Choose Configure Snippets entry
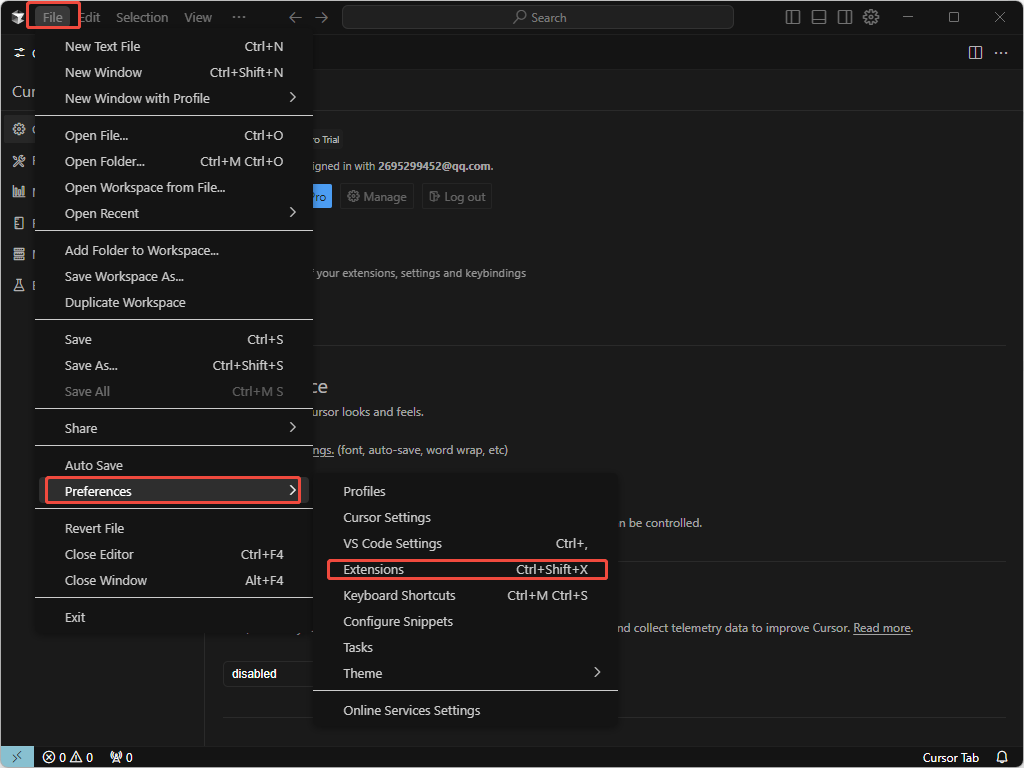 pyautogui.click(x=466, y=622)
